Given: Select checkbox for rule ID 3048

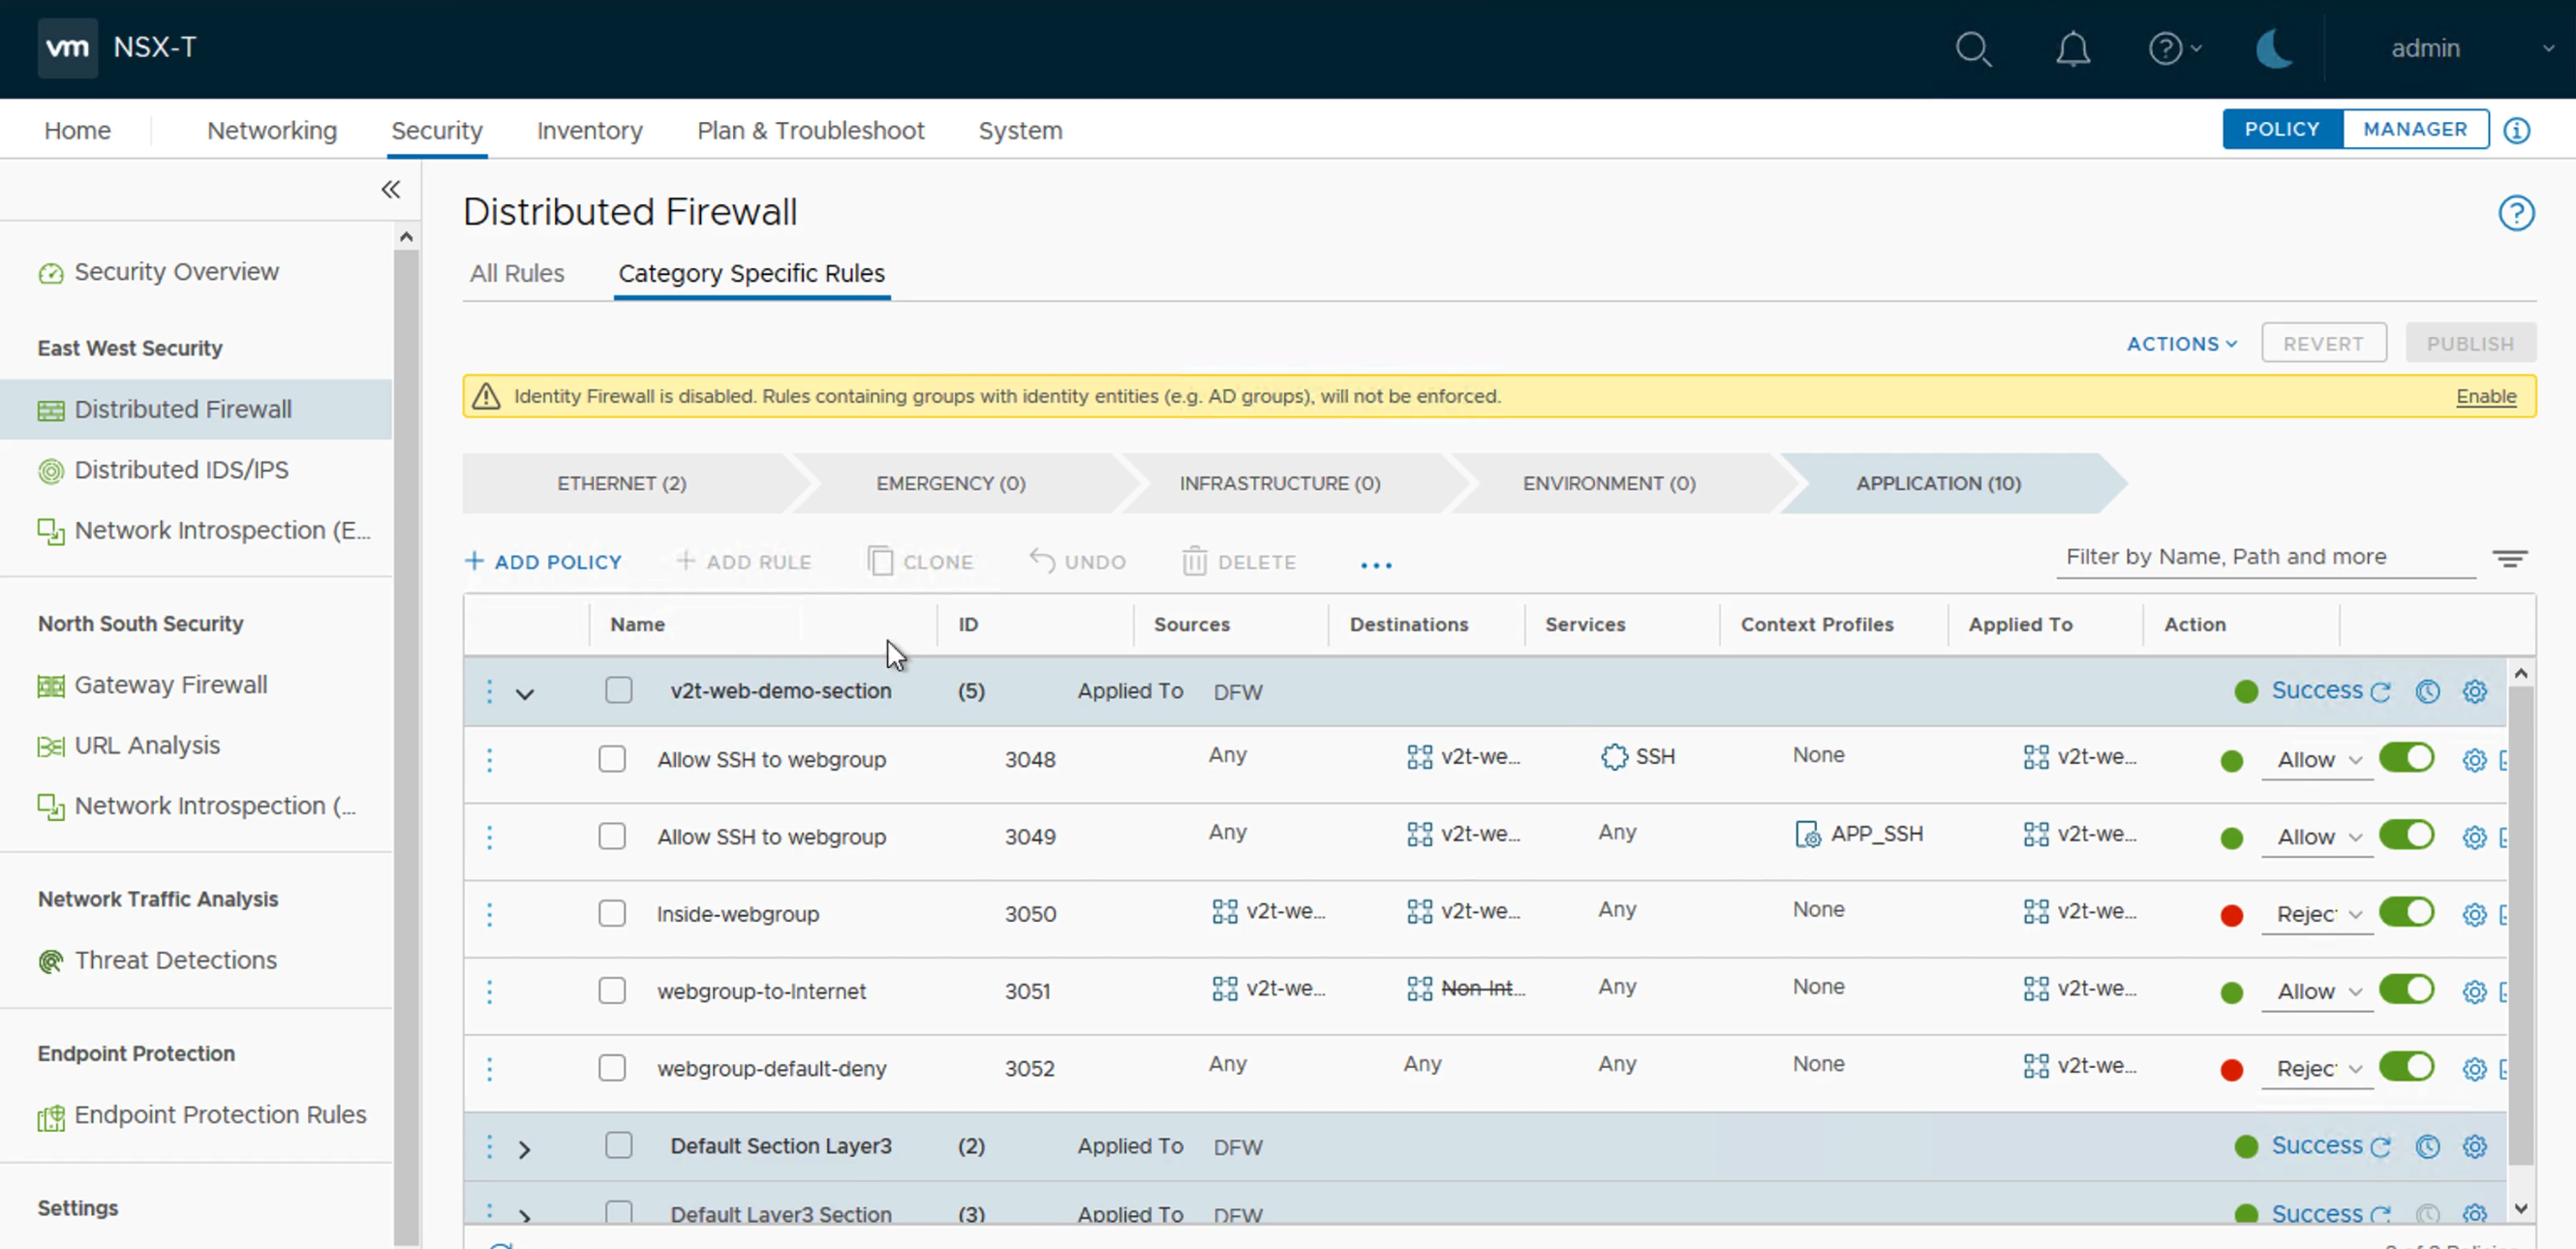Looking at the screenshot, I should click(x=612, y=759).
